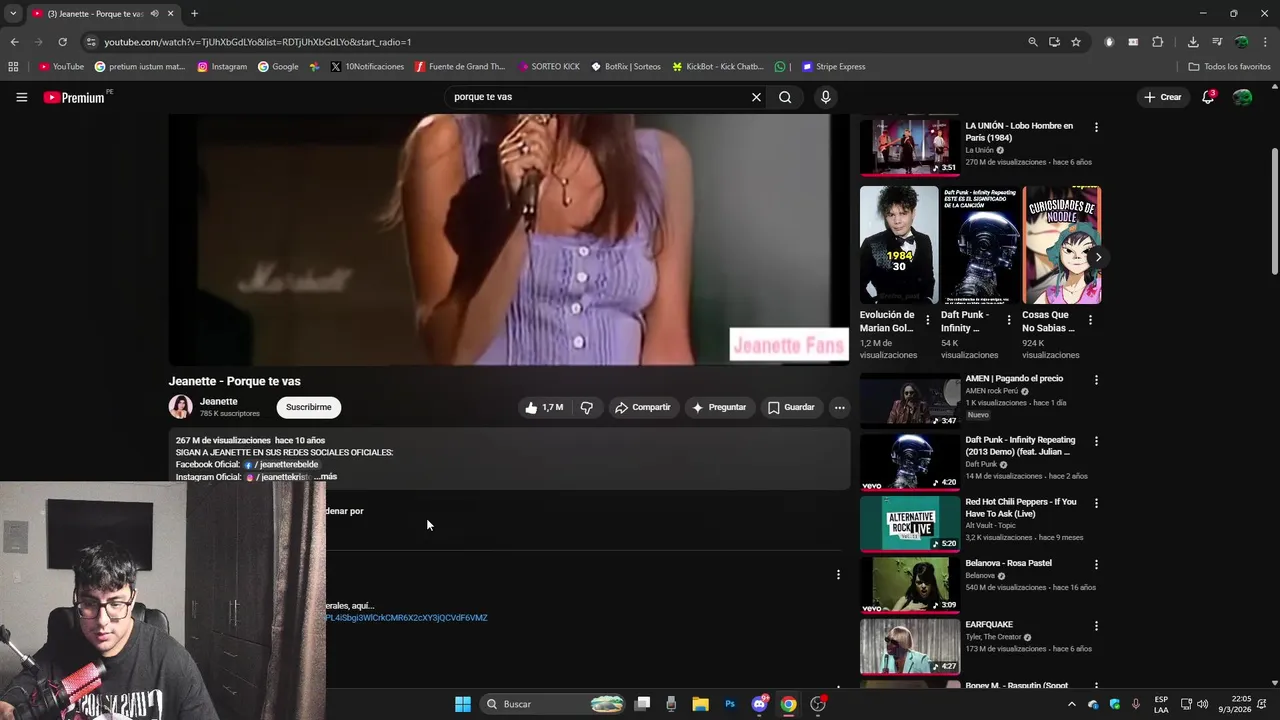Reload the page with the refresh icon
Image resolution: width=1280 pixels, height=720 pixels.
pyautogui.click(x=62, y=42)
